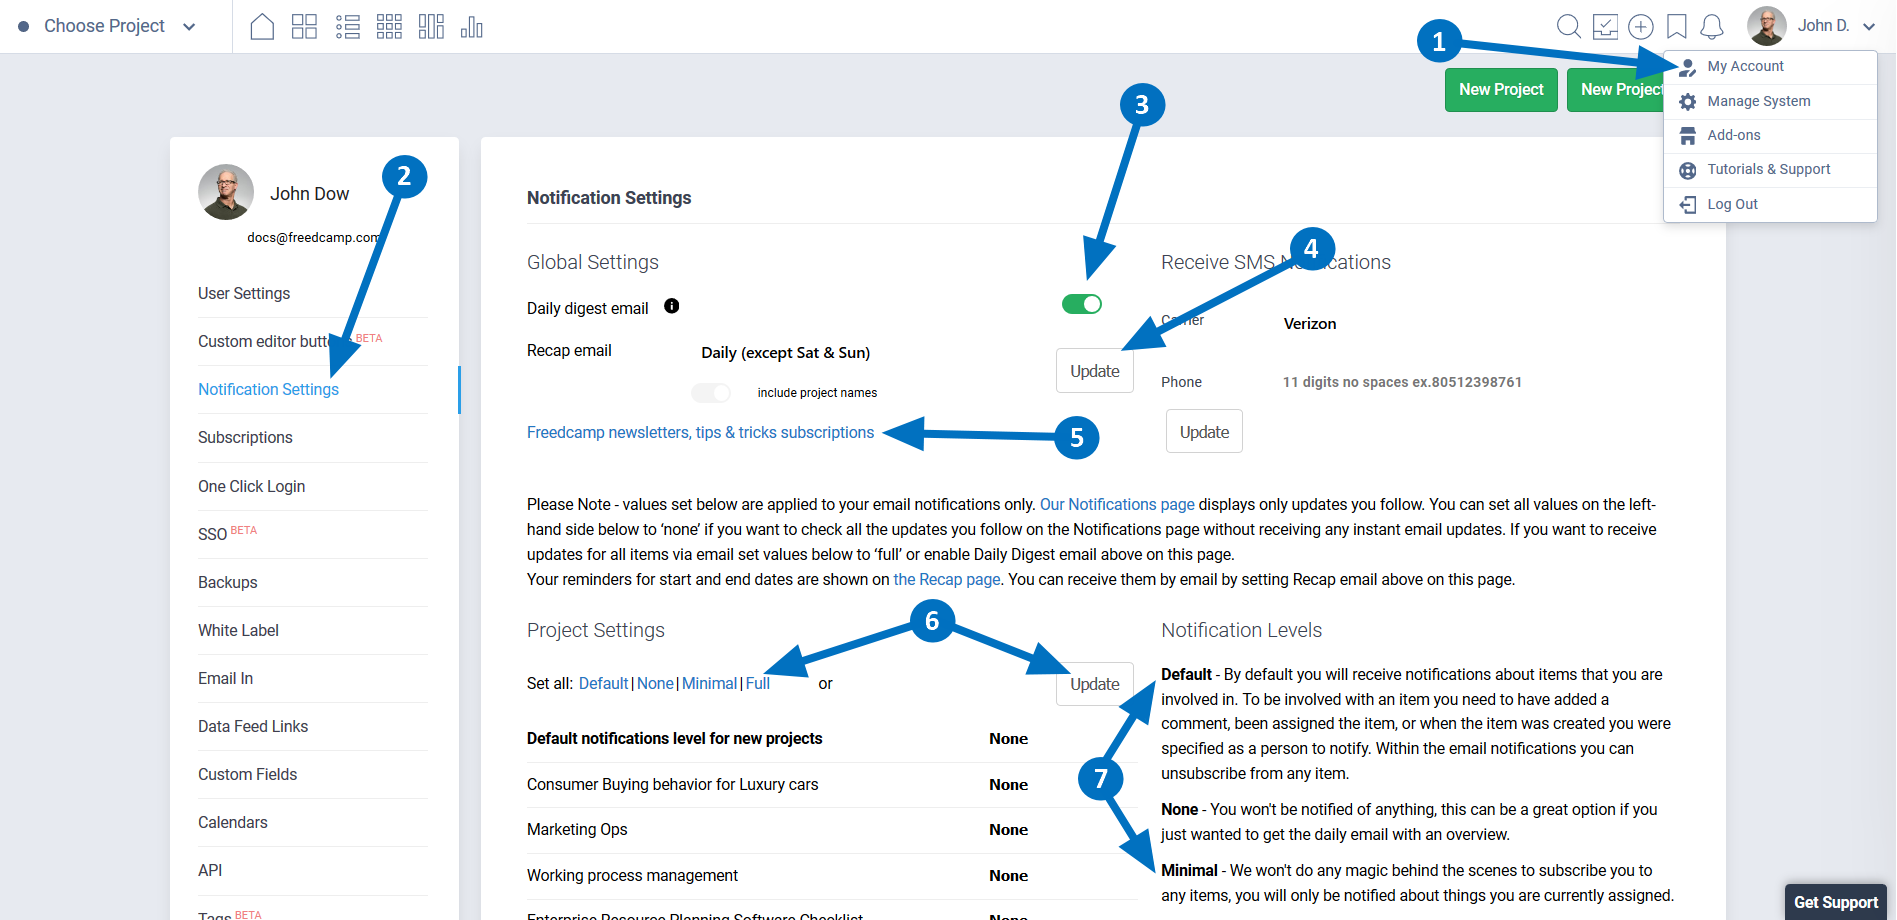The height and width of the screenshot is (920, 1897).
Task: Click the search magnifier icon
Action: coord(1568,27)
